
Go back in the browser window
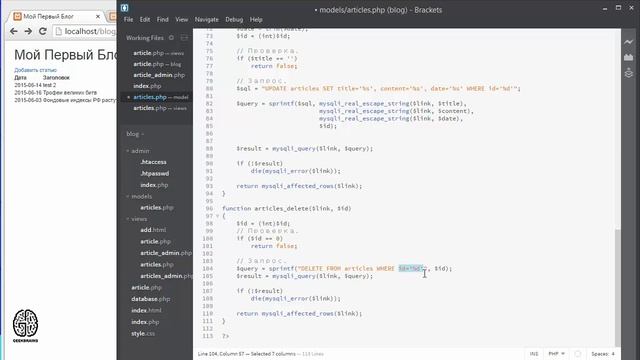[x=13, y=31]
